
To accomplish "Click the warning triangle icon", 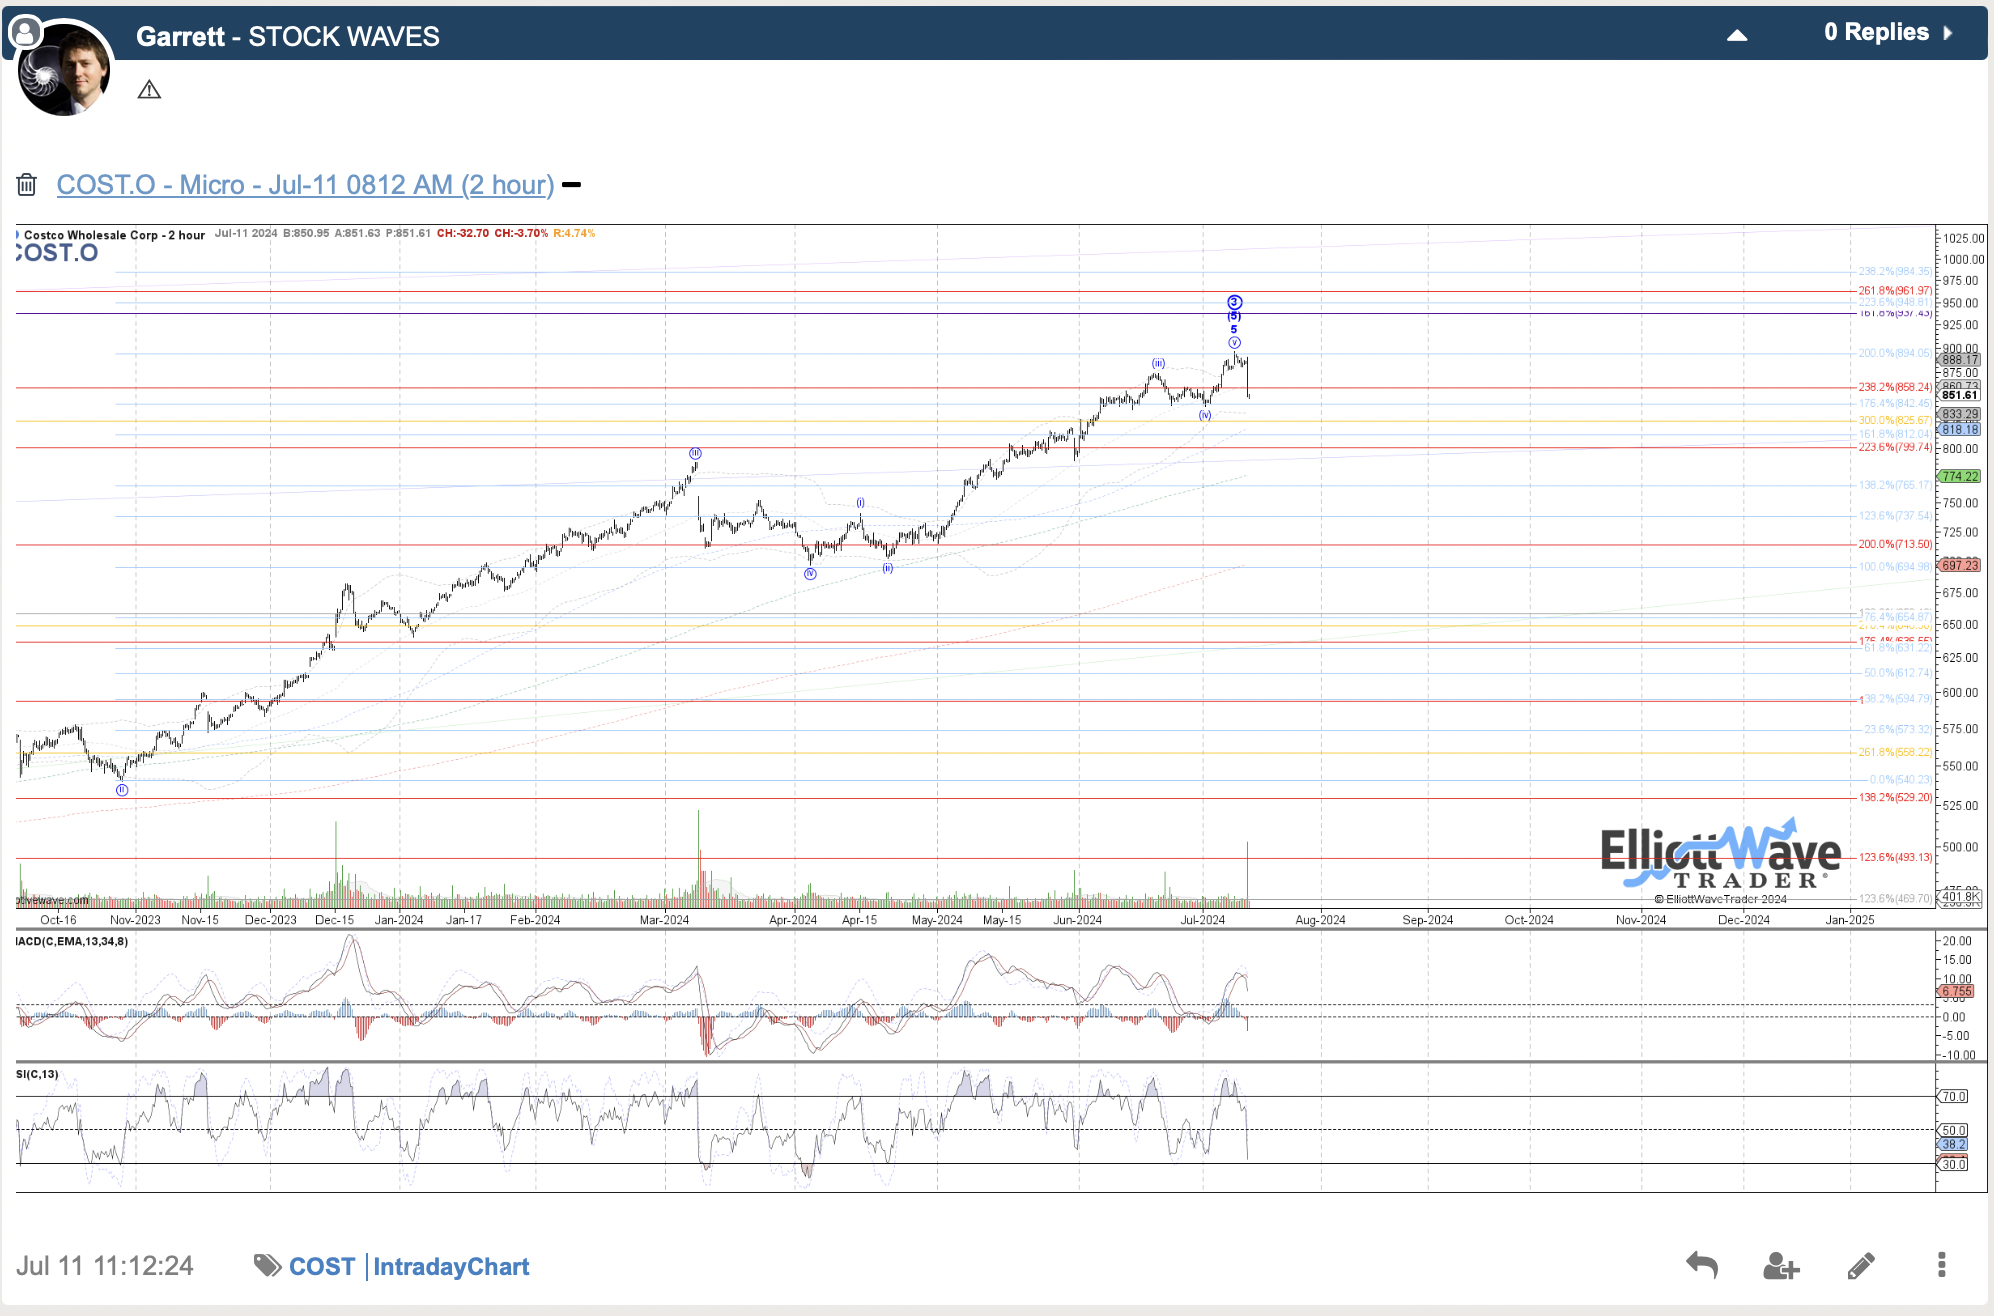I will pos(149,90).
